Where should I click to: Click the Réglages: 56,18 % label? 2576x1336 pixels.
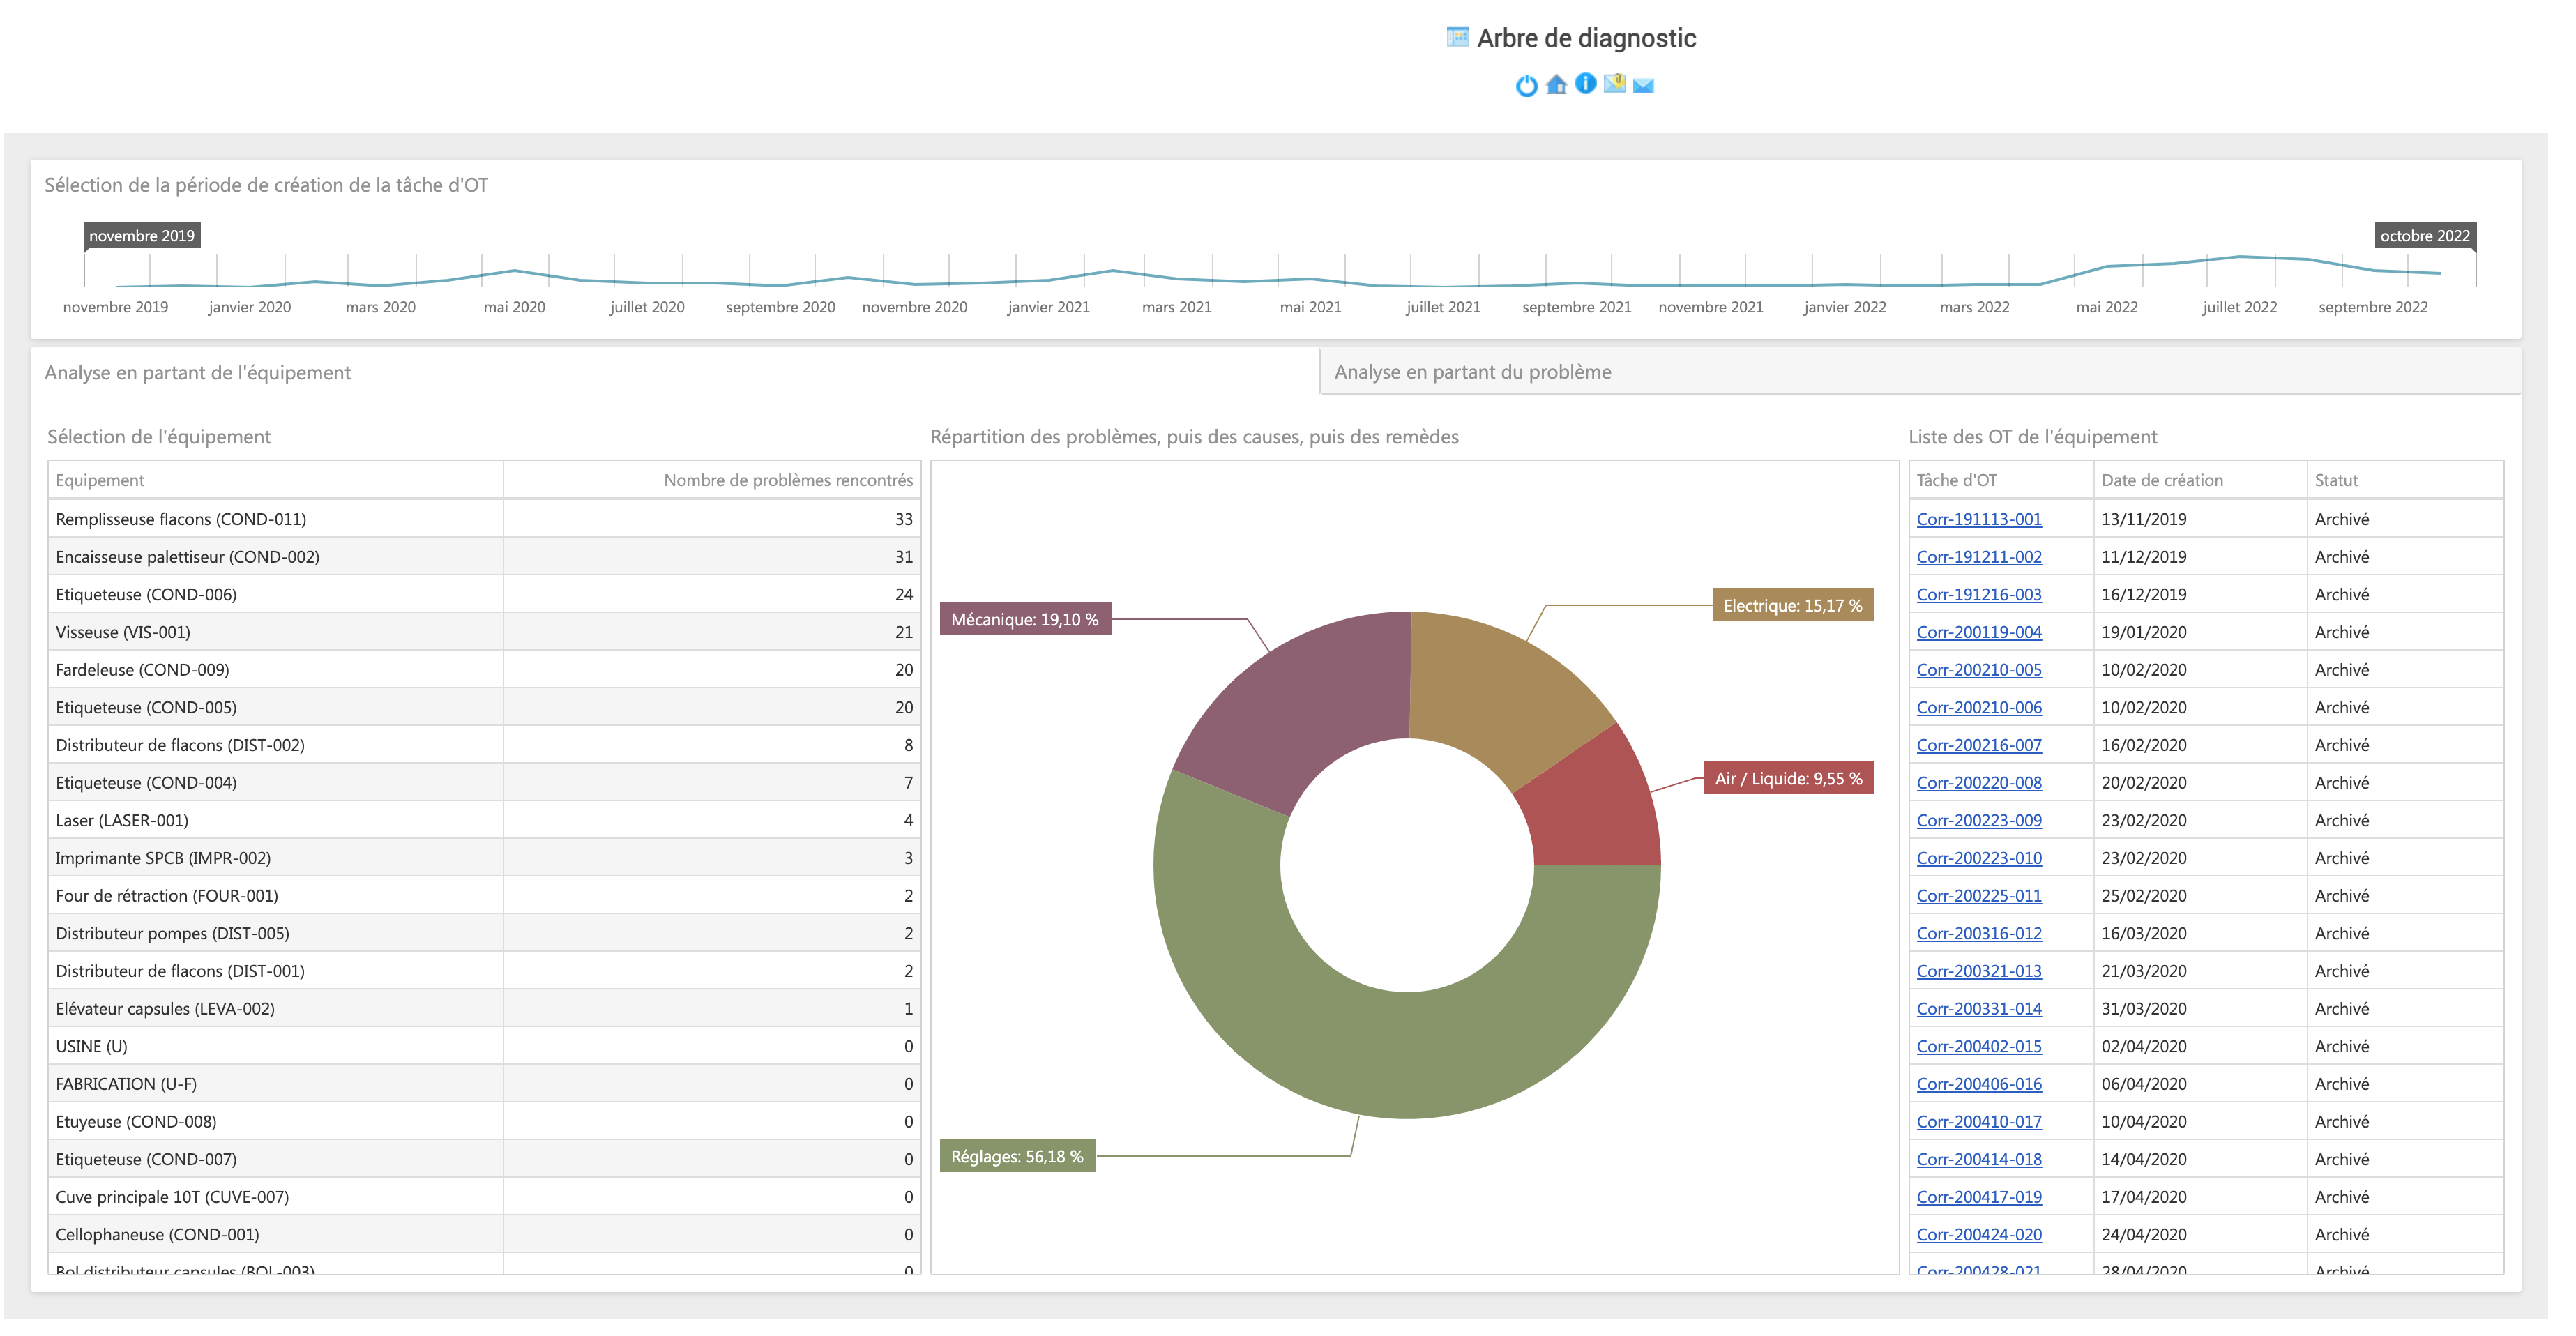click(1017, 1157)
